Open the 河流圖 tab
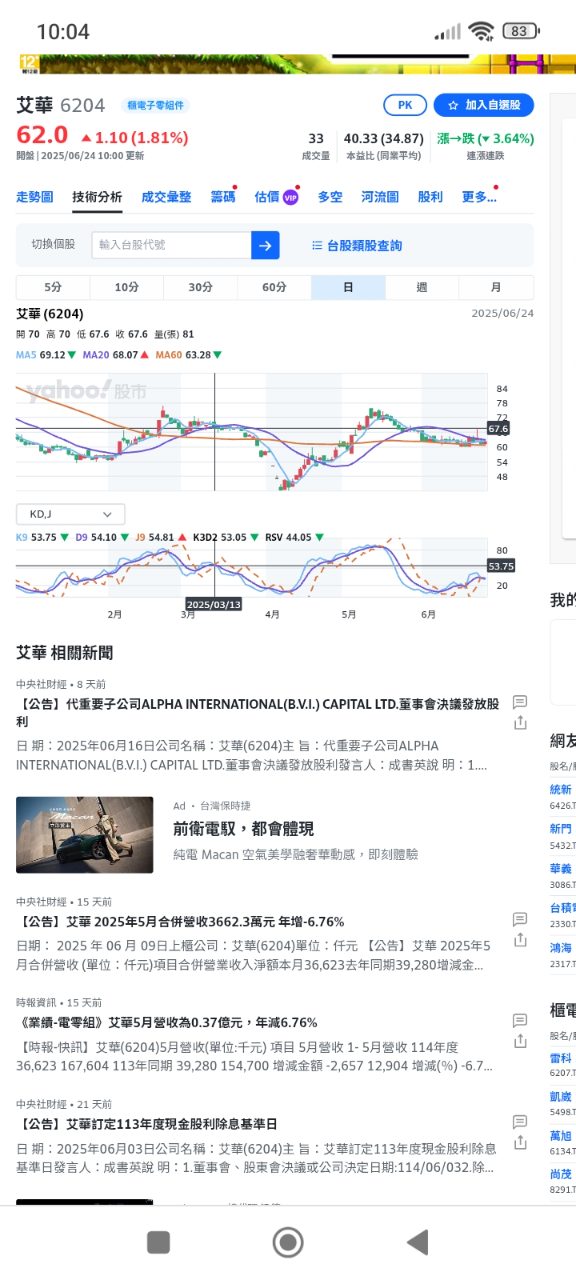576x1280 pixels. point(380,197)
